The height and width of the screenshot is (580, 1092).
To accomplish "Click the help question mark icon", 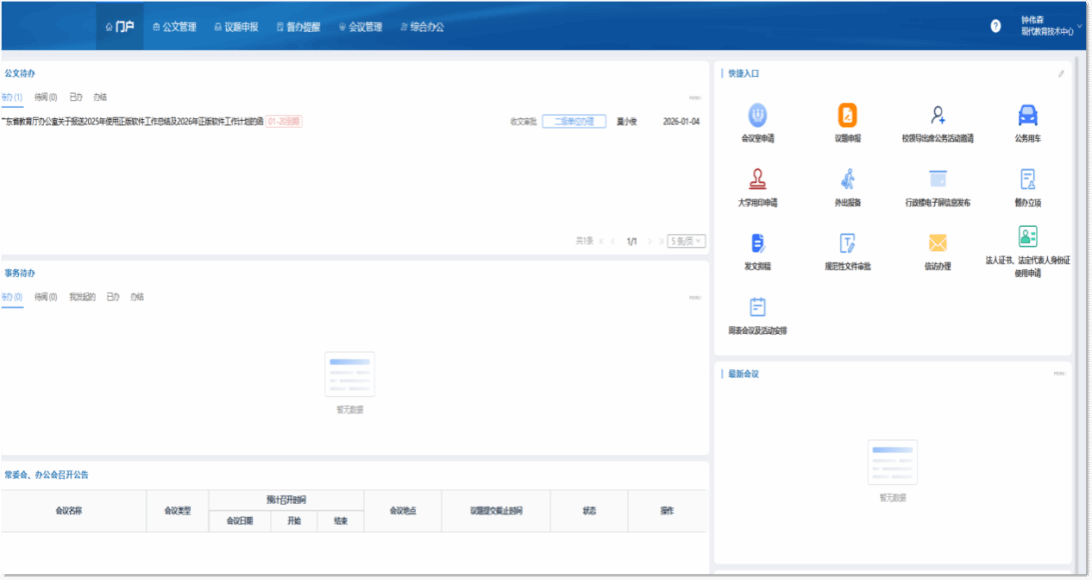I will (995, 27).
